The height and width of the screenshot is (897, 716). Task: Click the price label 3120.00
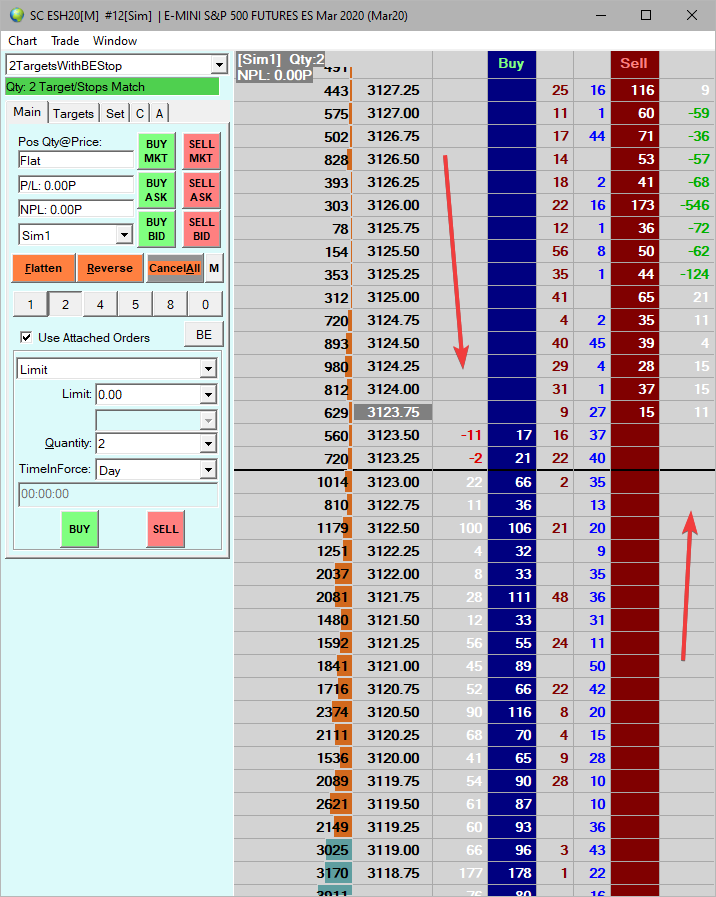coord(393,758)
